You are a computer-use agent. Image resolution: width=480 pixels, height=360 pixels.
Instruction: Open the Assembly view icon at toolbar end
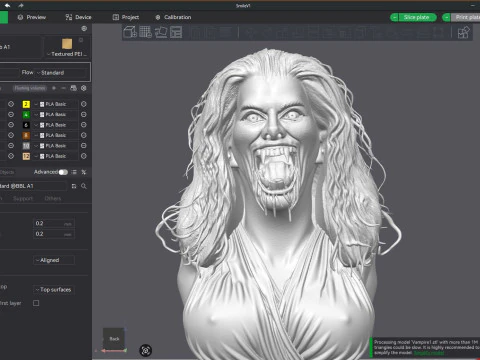point(463,32)
